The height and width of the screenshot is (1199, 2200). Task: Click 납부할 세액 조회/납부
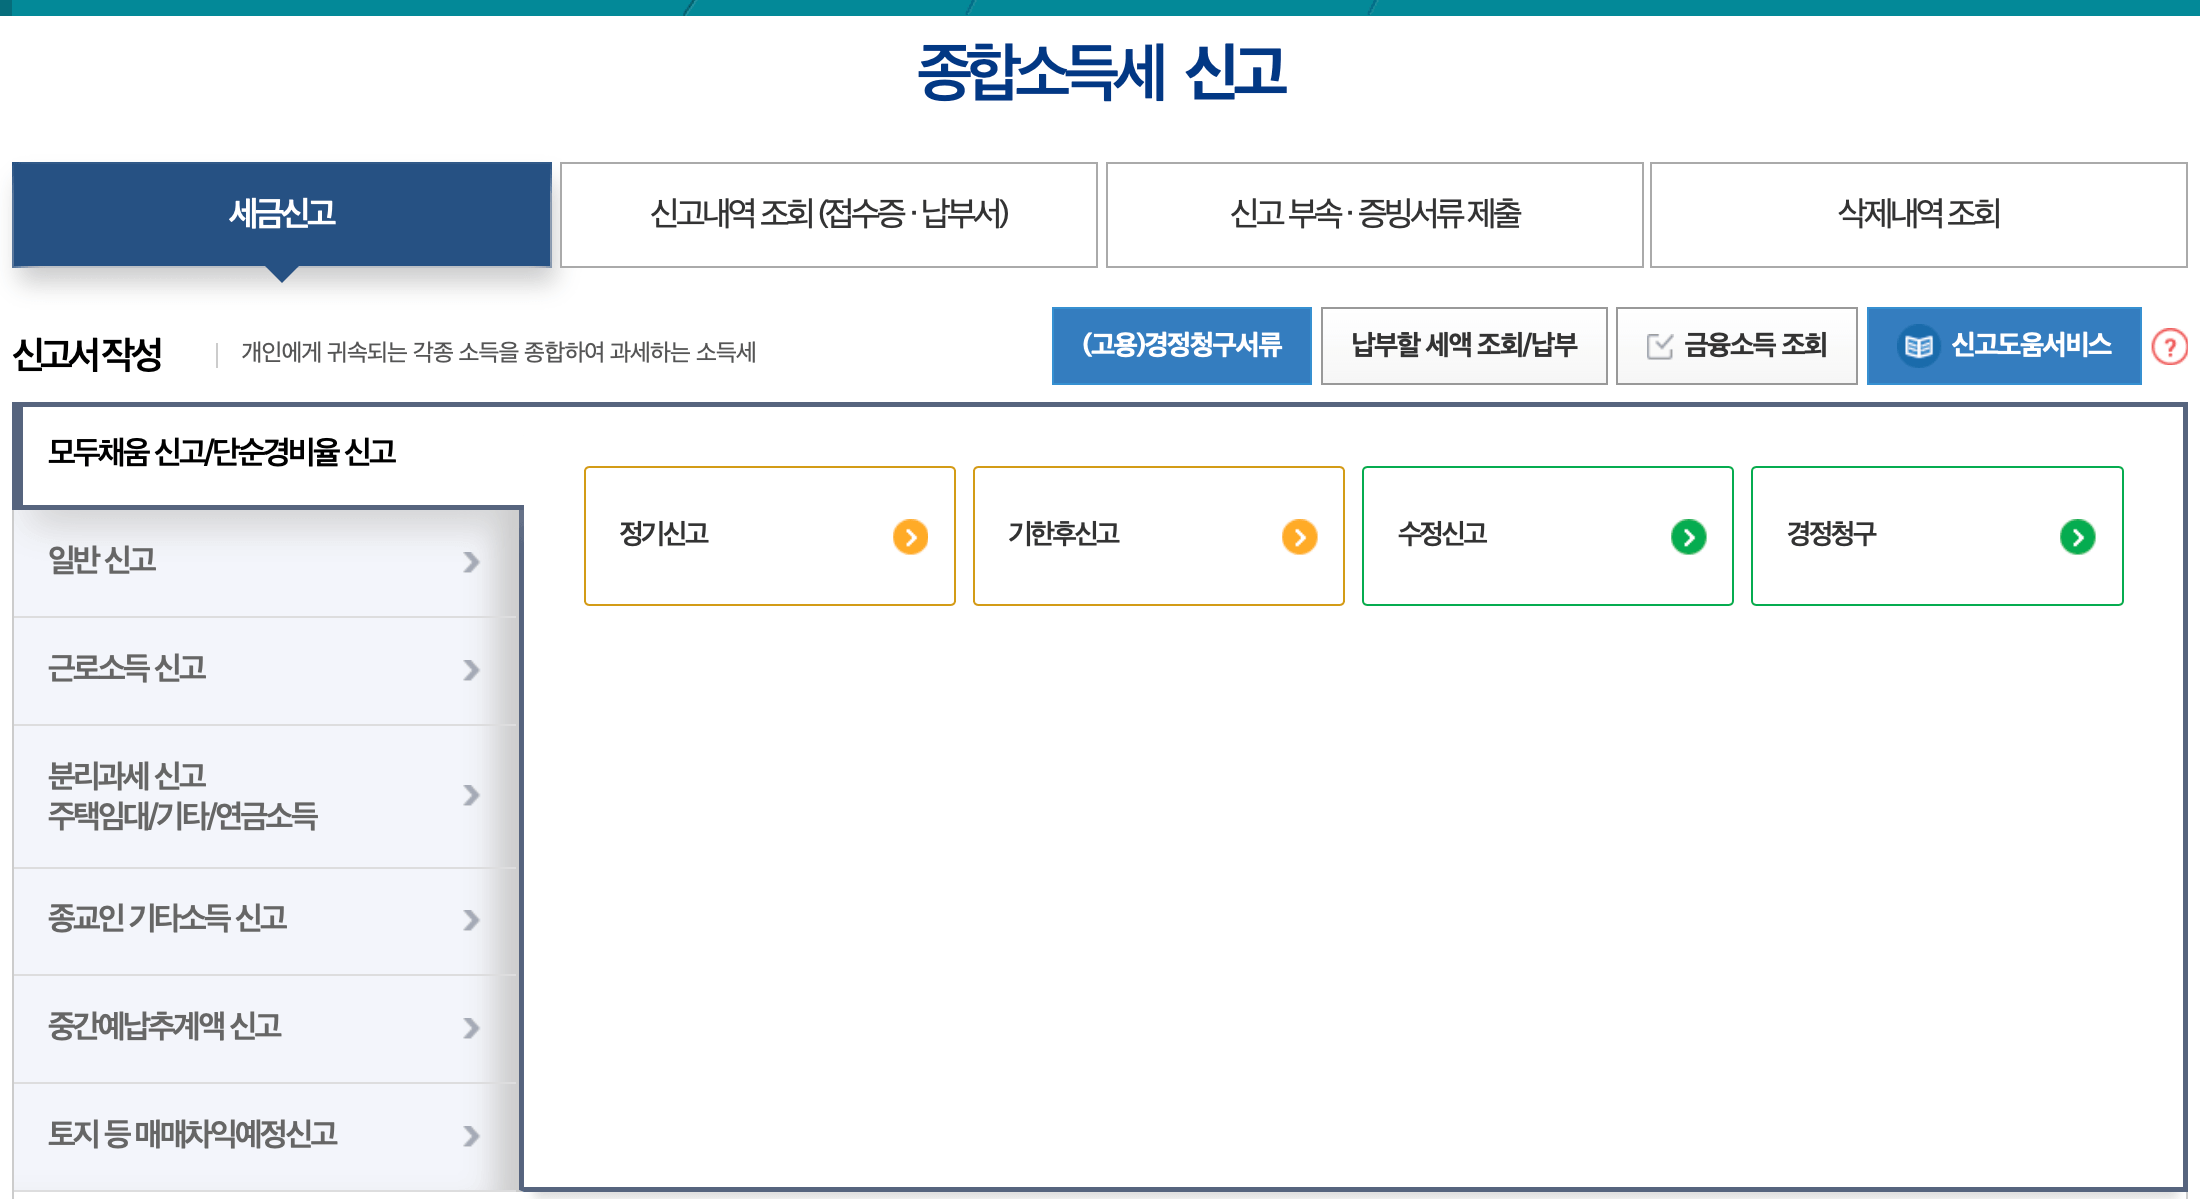pos(1464,345)
